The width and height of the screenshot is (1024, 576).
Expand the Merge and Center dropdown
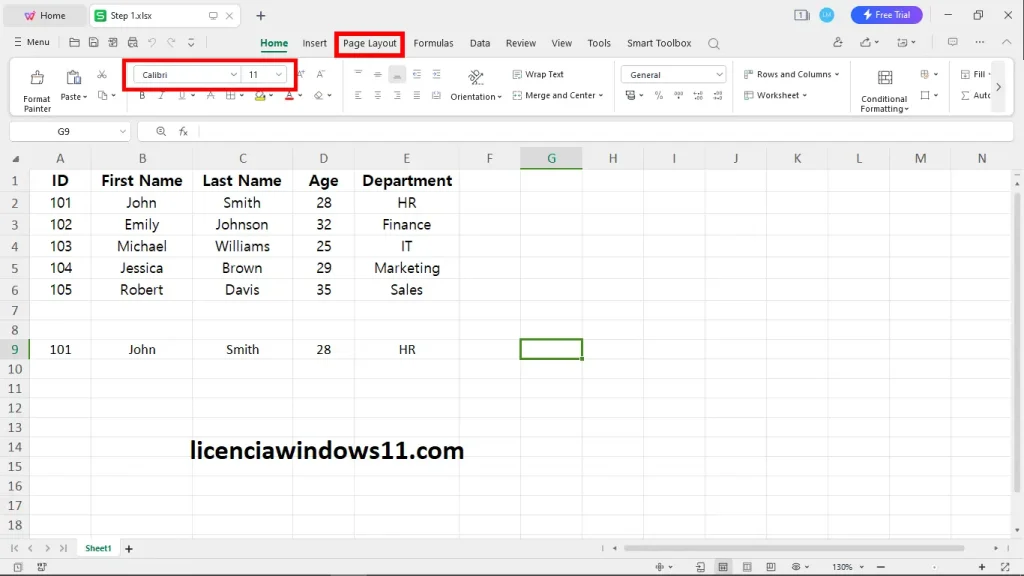click(x=601, y=95)
